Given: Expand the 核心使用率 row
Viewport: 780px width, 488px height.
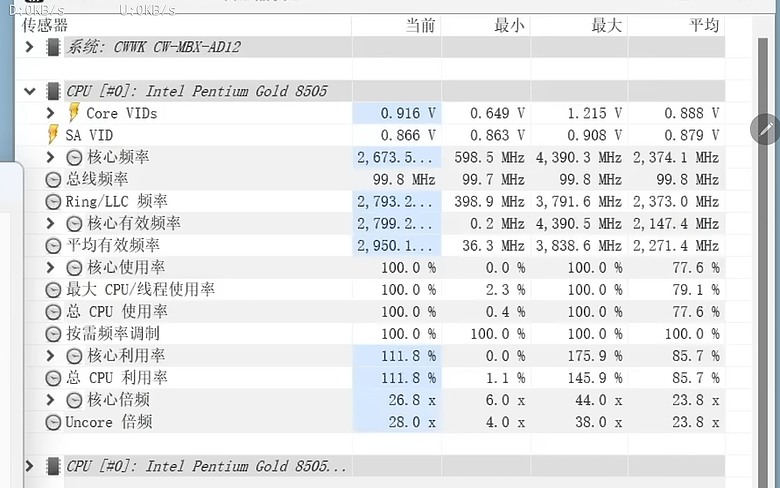Looking at the screenshot, I should [50, 268].
